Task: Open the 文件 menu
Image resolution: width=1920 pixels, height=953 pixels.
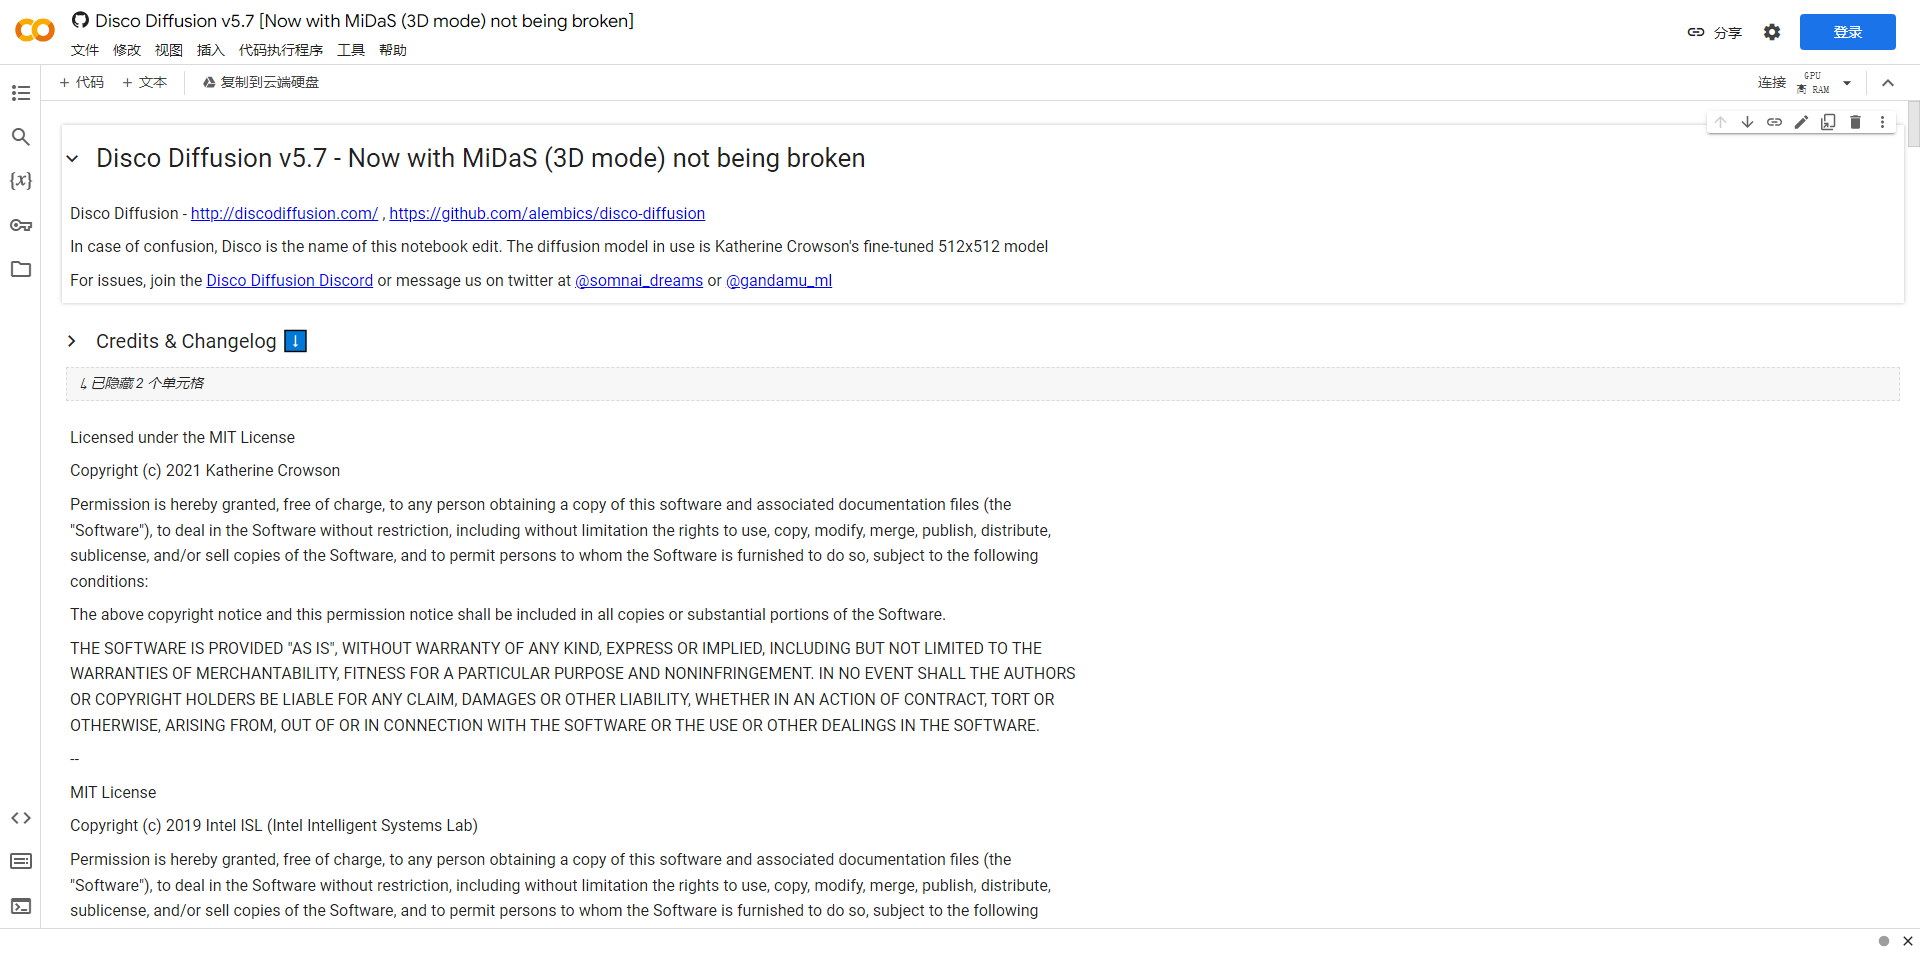Action: pyautogui.click(x=85, y=50)
